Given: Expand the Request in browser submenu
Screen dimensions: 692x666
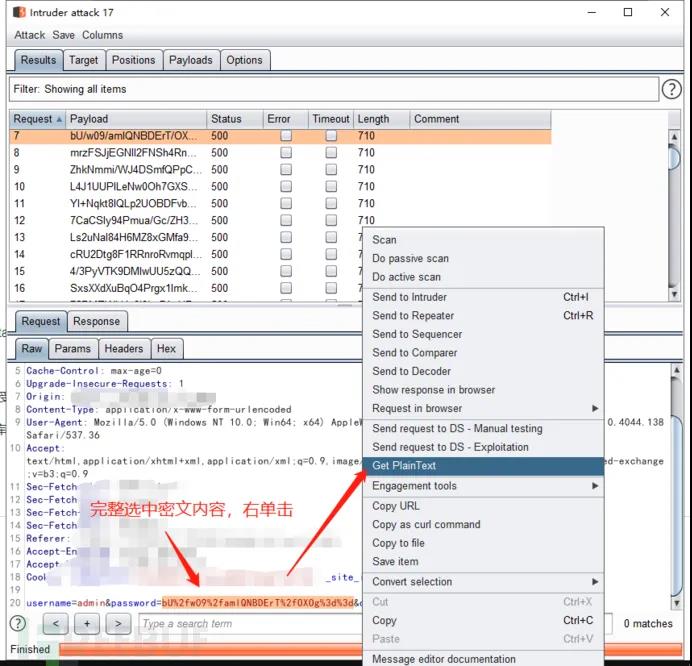Looking at the screenshot, I should 483,408.
